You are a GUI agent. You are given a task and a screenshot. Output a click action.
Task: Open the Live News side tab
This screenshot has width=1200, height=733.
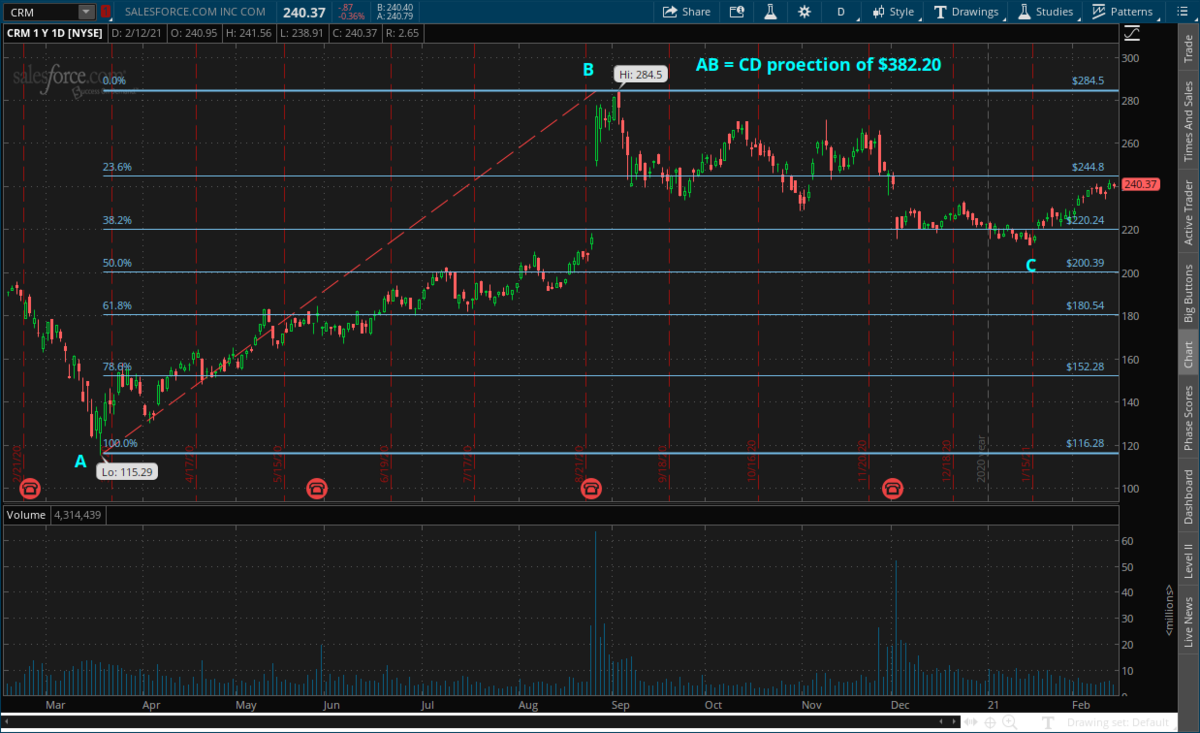1188,621
